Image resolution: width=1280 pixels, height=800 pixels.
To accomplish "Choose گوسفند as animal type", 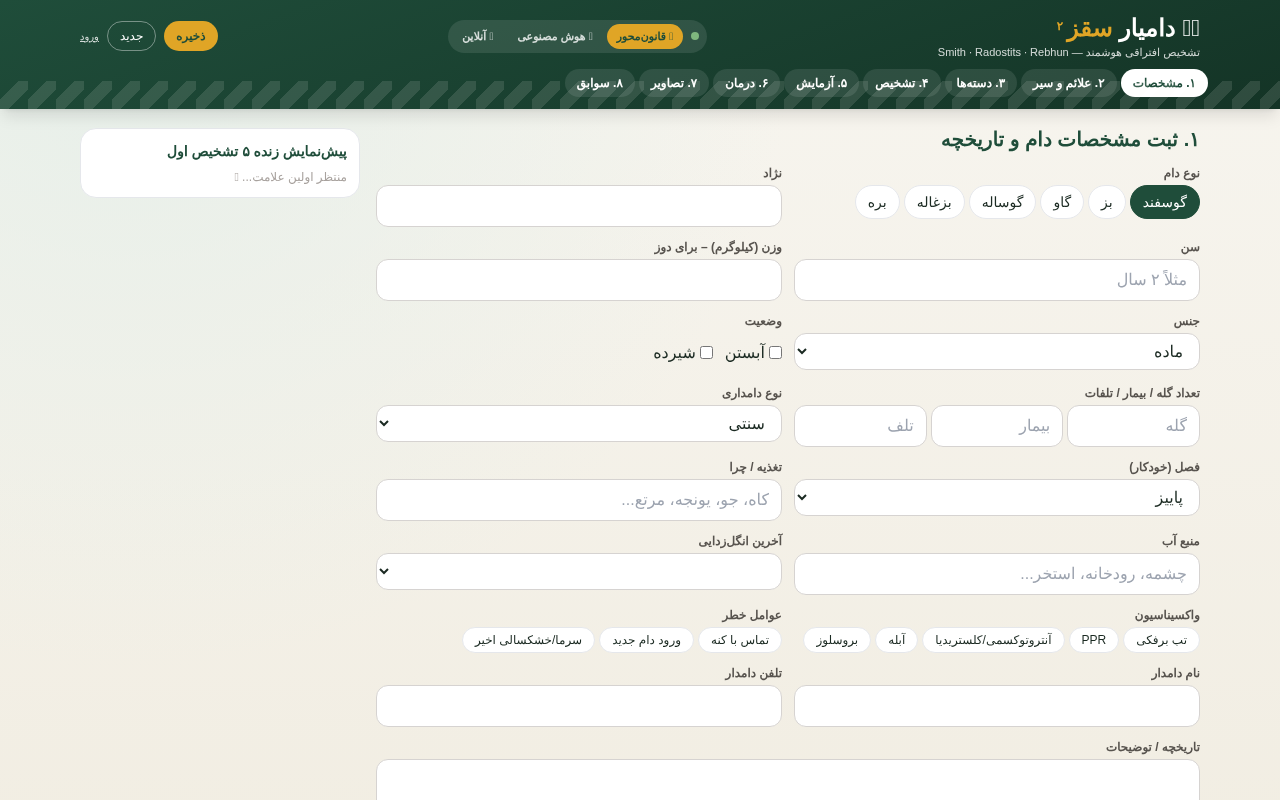I will point(1165,202).
